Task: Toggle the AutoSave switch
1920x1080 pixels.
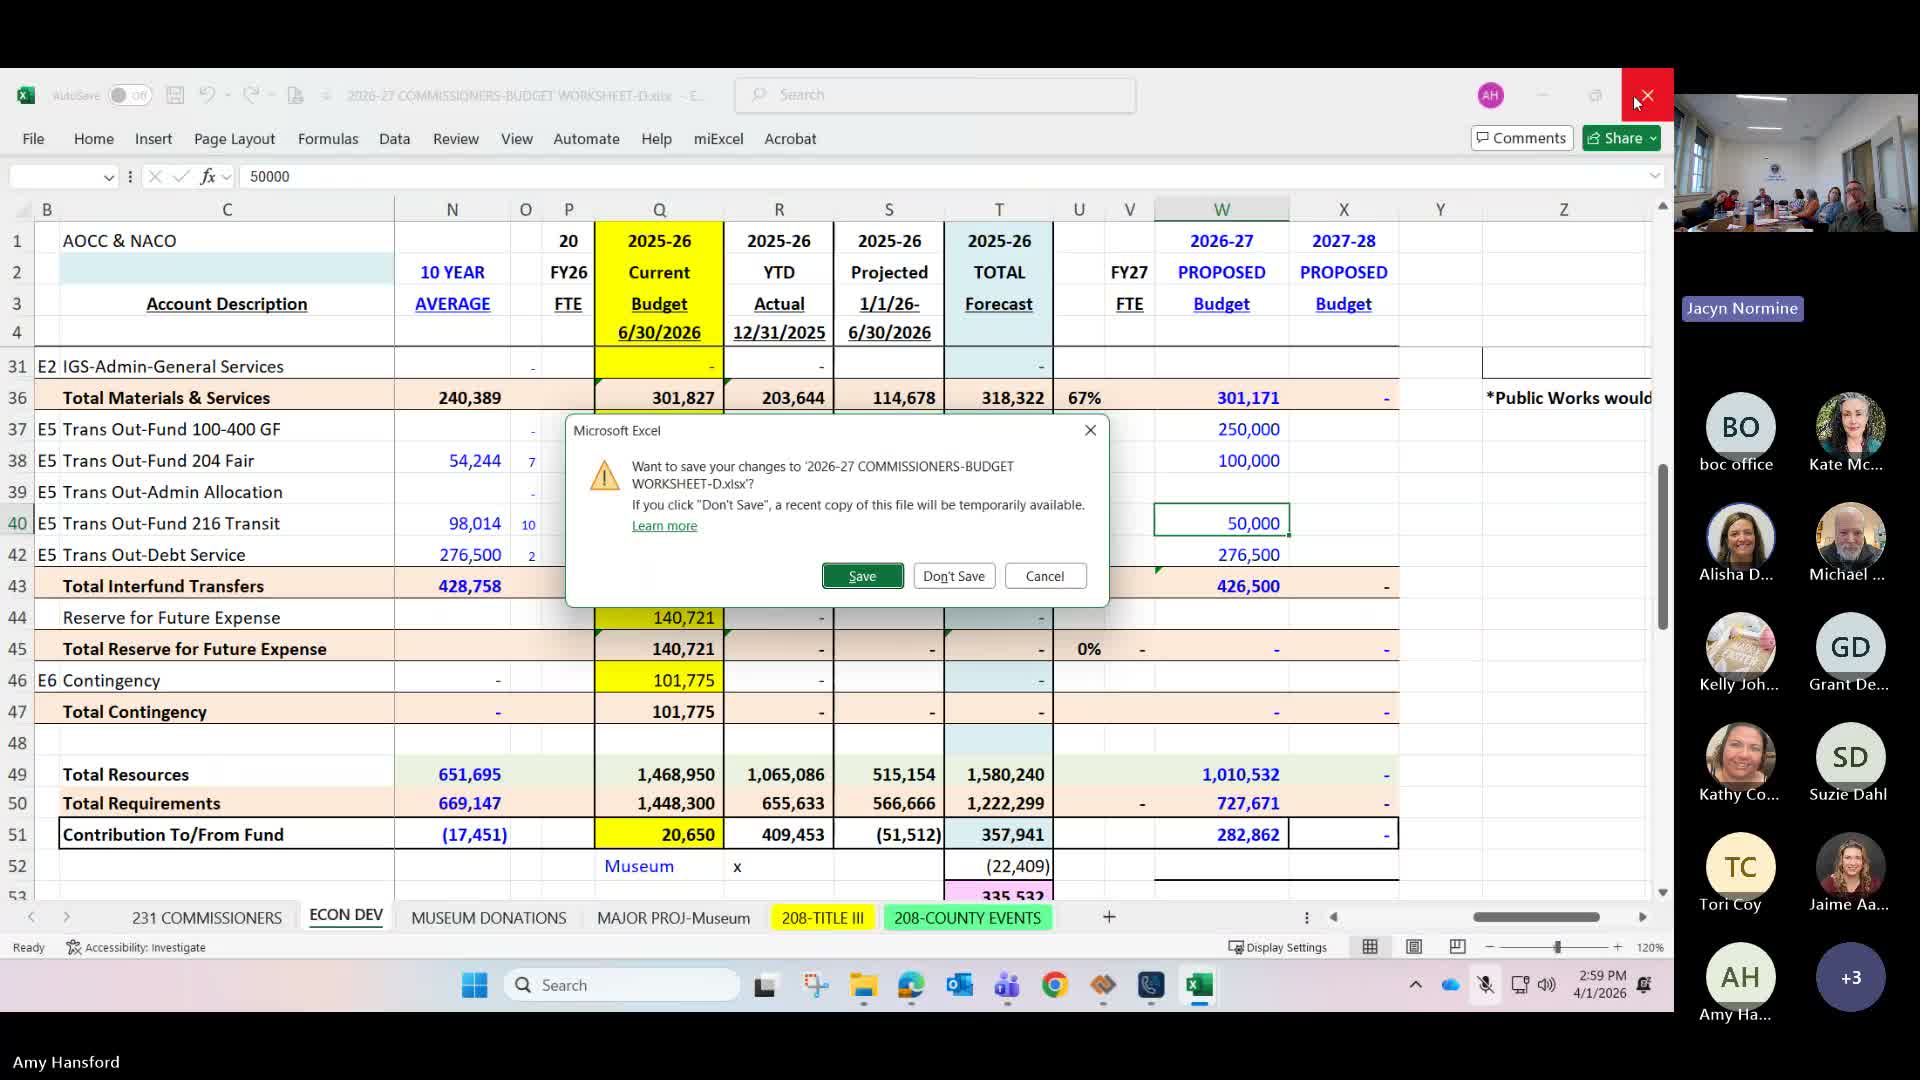Action: (x=129, y=95)
